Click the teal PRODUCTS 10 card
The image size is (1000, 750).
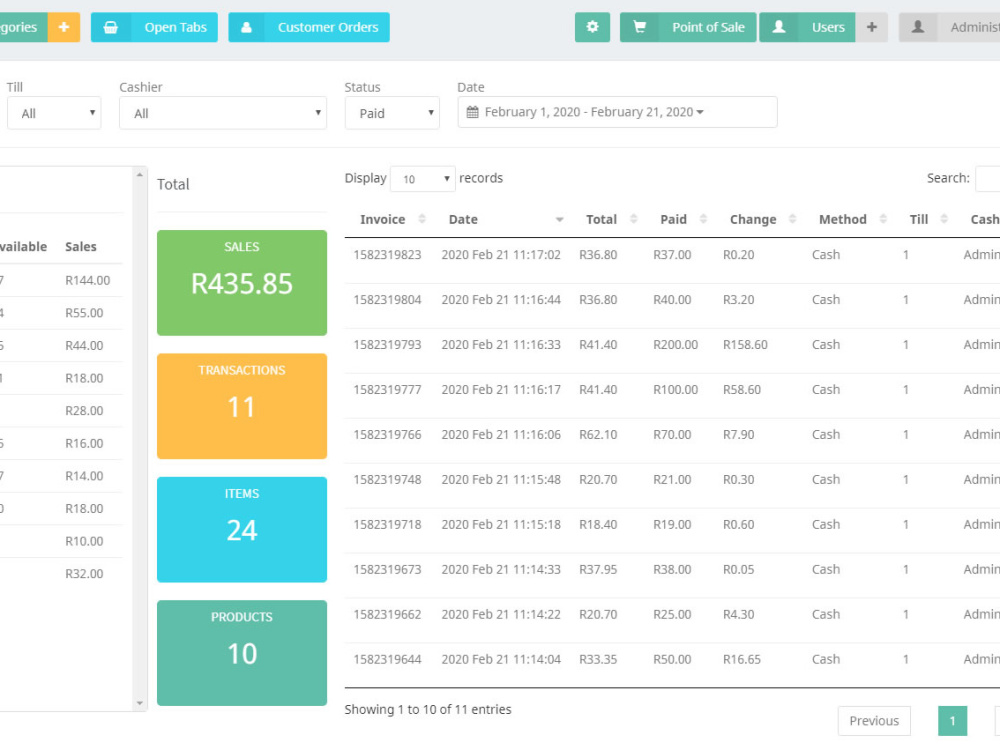(x=242, y=653)
